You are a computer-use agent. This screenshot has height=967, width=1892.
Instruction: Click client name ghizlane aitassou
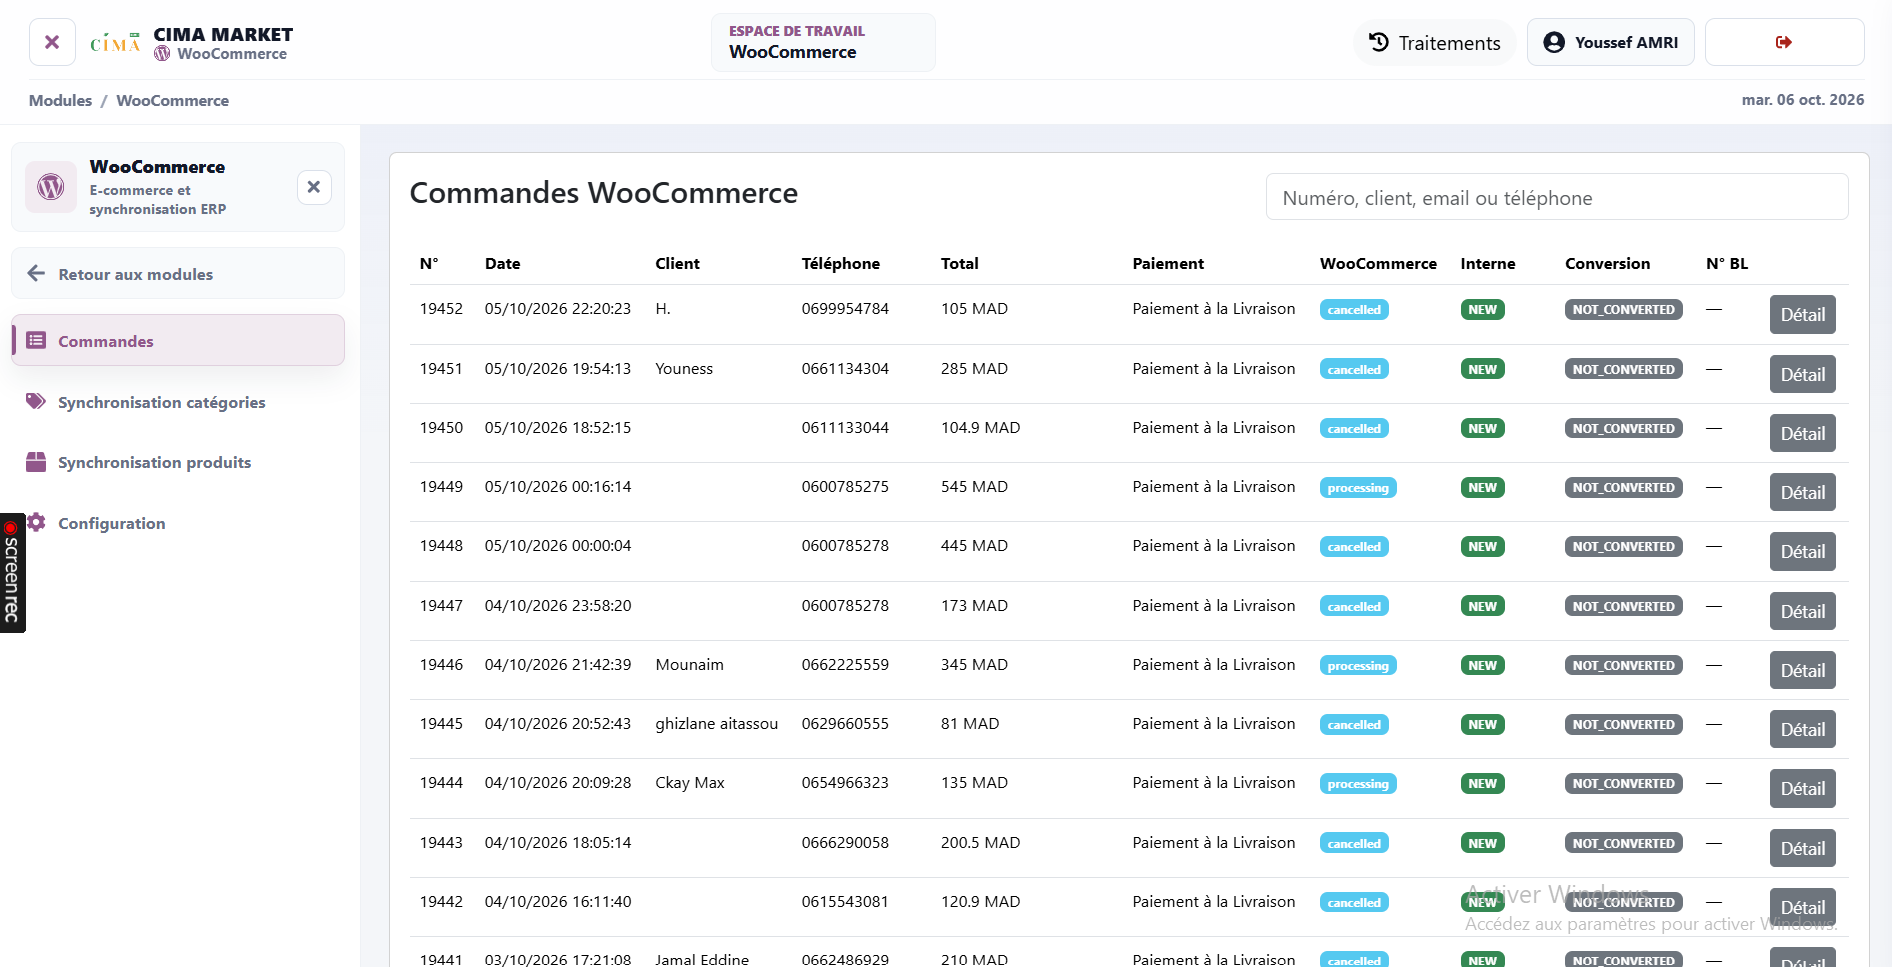coord(716,723)
